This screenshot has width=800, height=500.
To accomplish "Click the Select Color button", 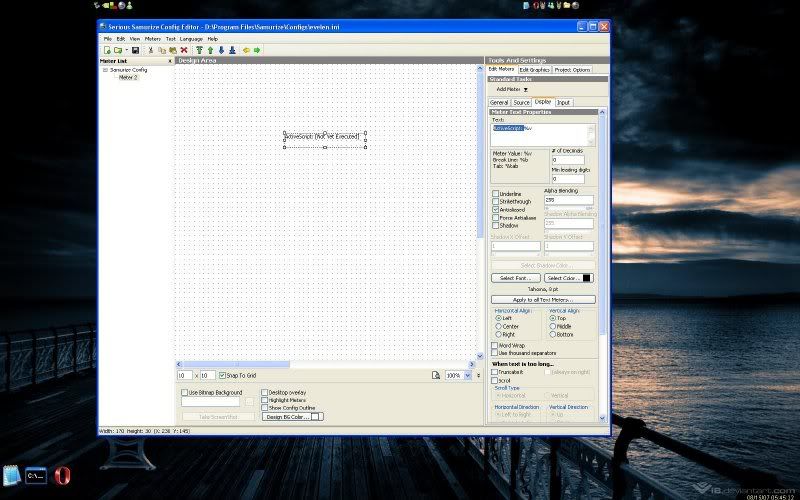I will click(569, 278).
